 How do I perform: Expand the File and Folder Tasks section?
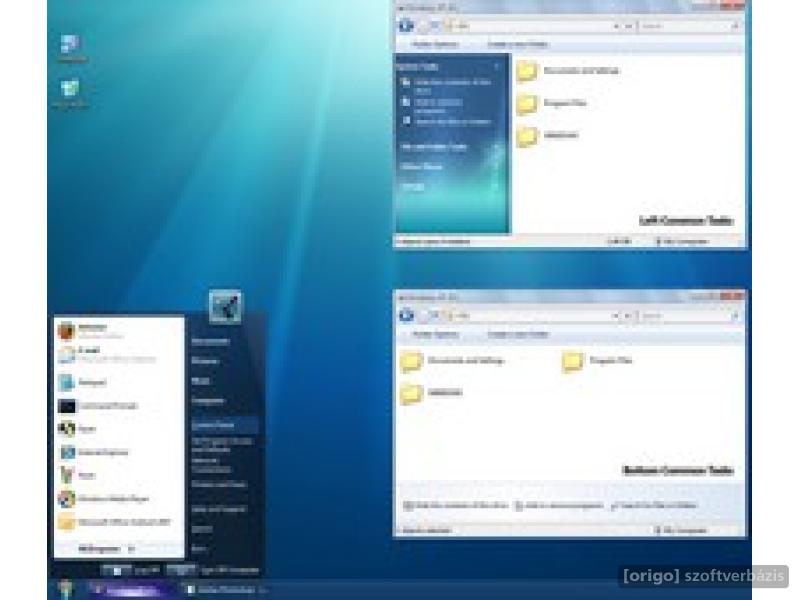(496, 147)
